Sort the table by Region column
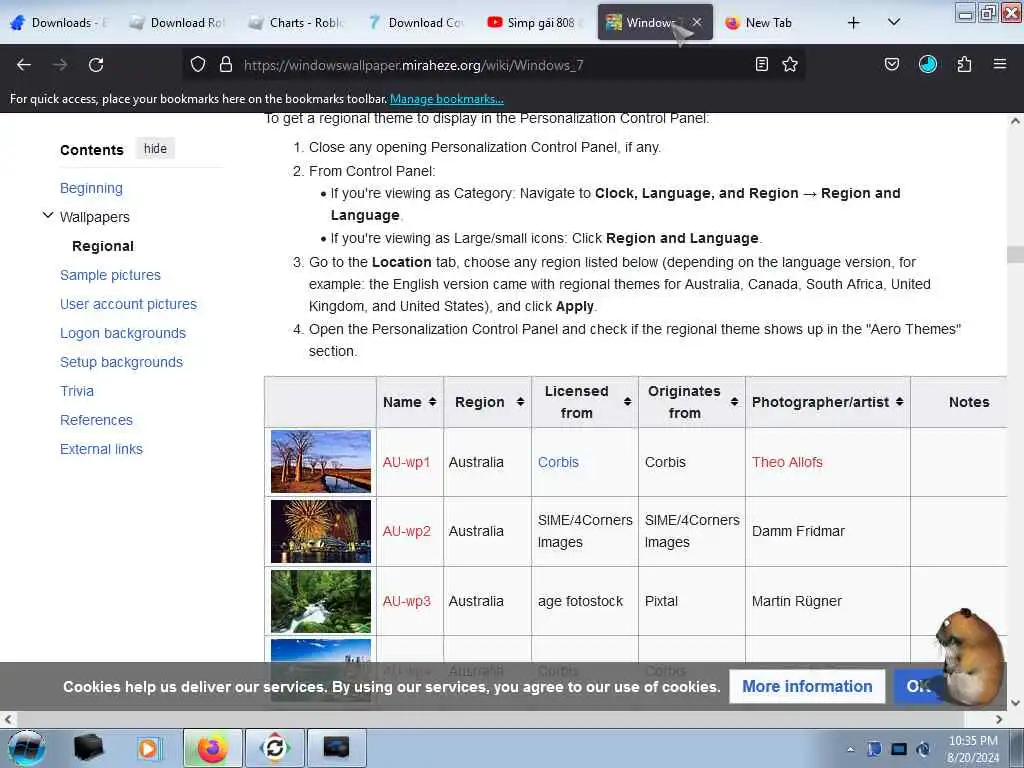This screenshot has height=768, width=1024. [488, 402]
